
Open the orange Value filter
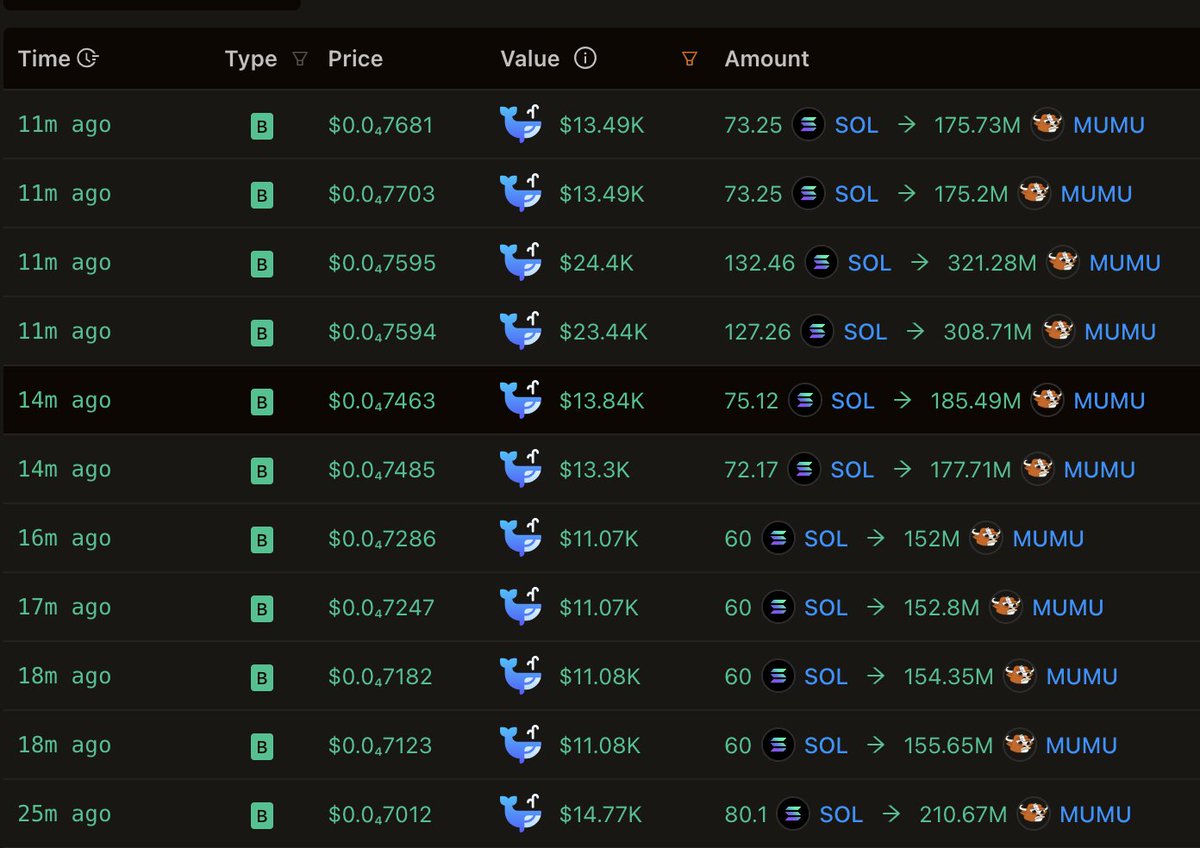(689, 59)
